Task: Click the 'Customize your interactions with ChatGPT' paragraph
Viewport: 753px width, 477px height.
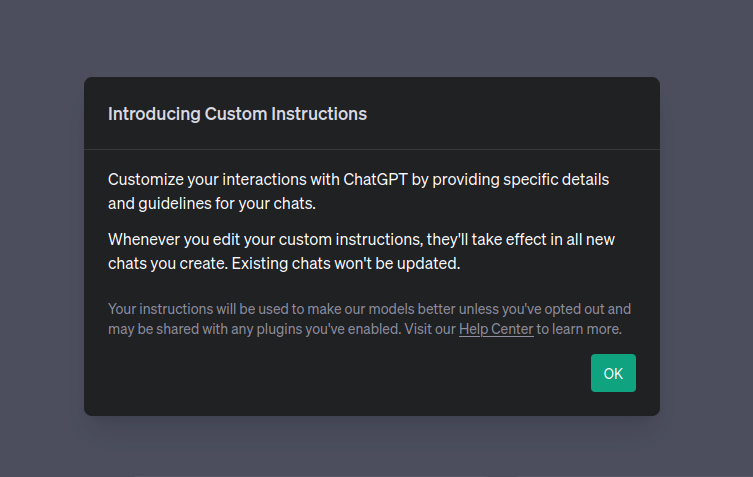Action: tap(358, 191)
